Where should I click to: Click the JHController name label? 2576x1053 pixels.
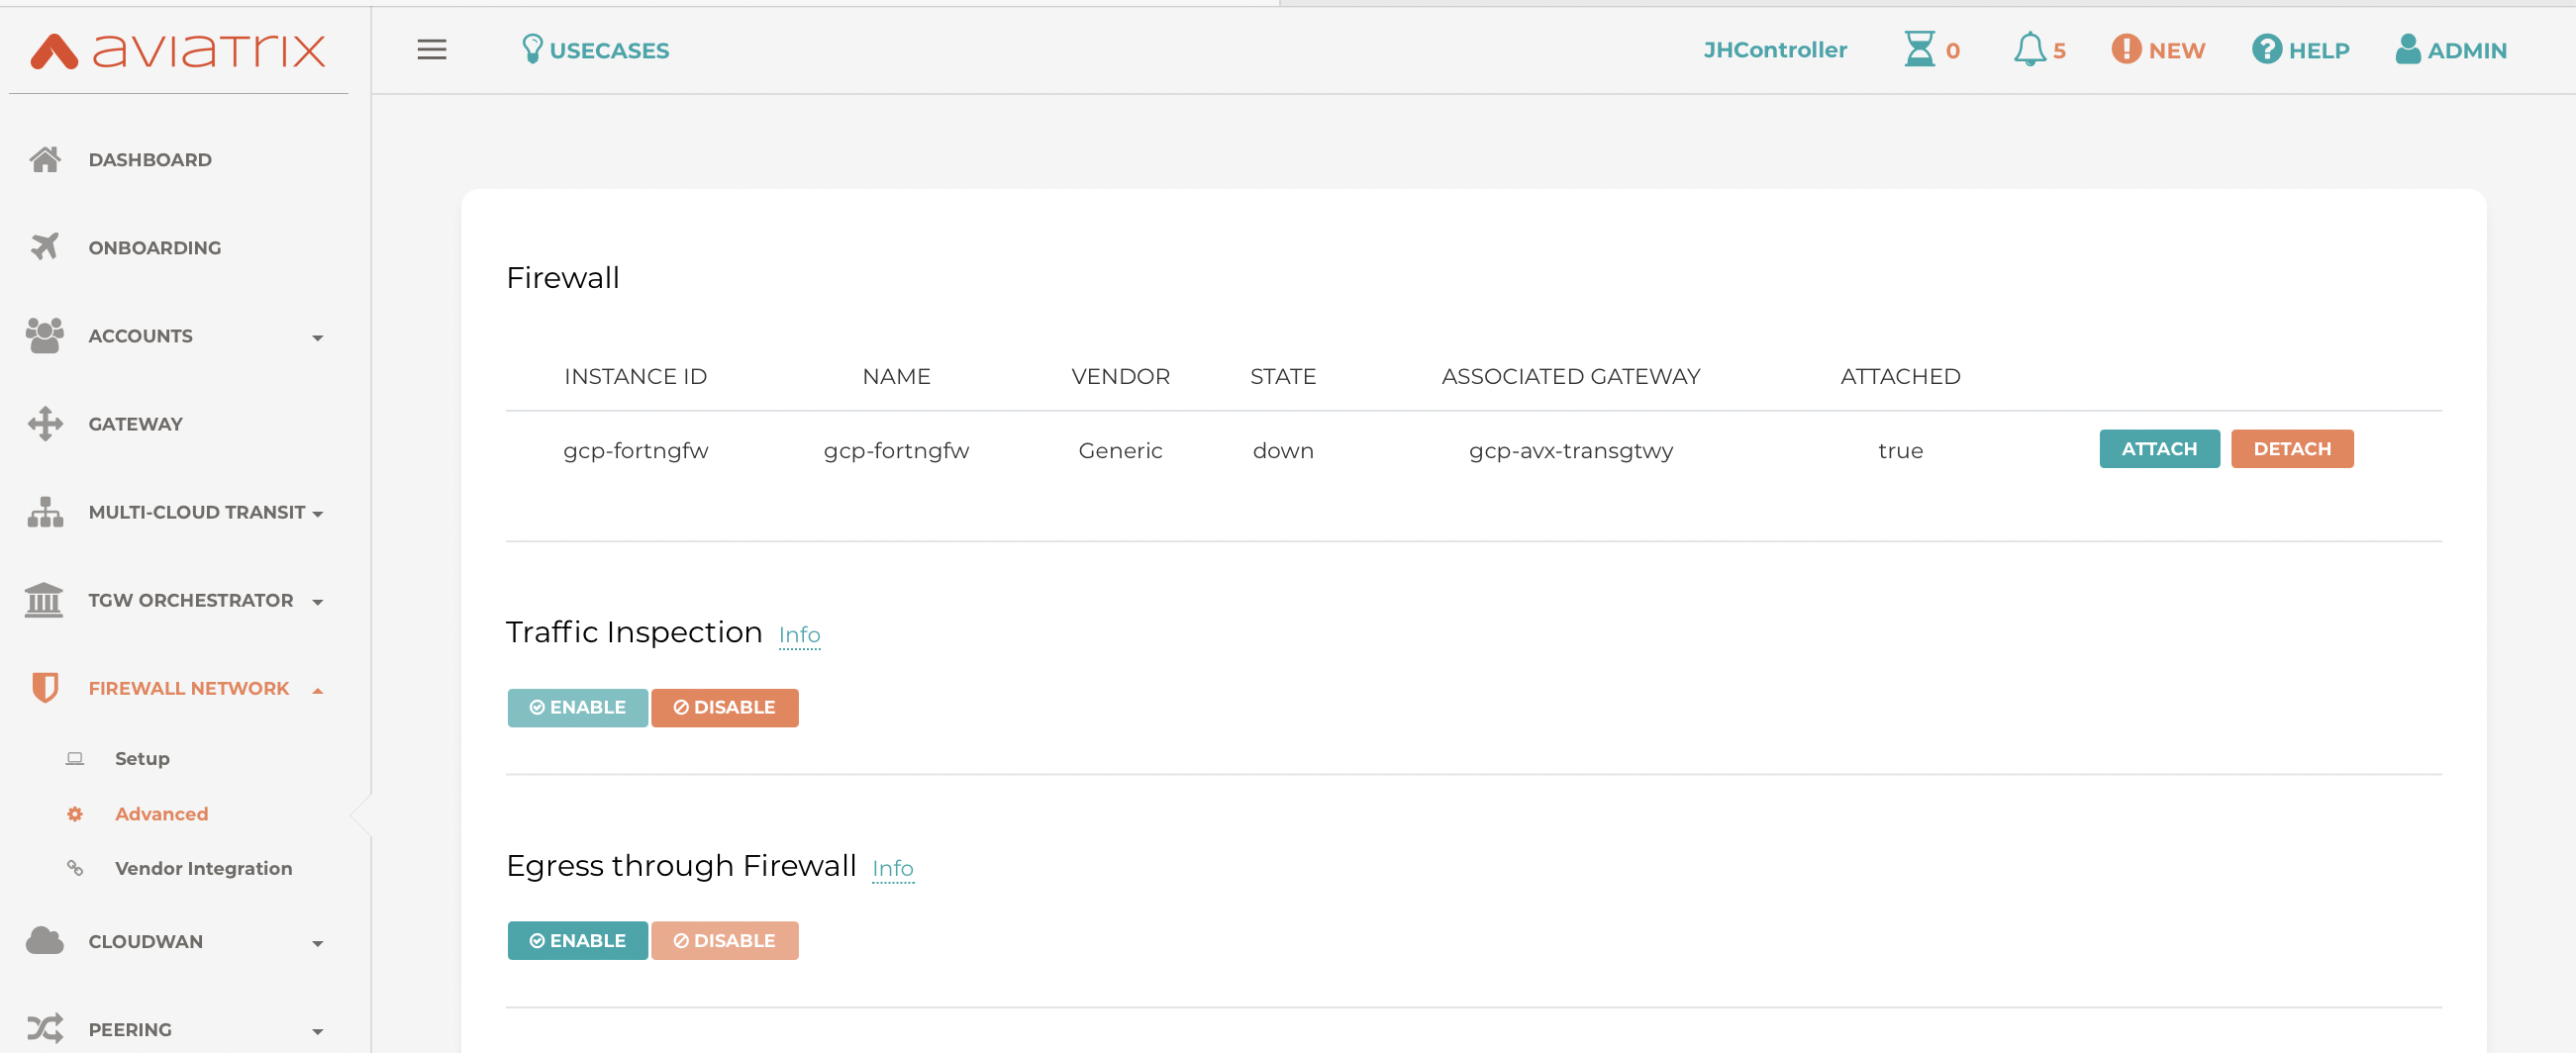point(1774,50)
